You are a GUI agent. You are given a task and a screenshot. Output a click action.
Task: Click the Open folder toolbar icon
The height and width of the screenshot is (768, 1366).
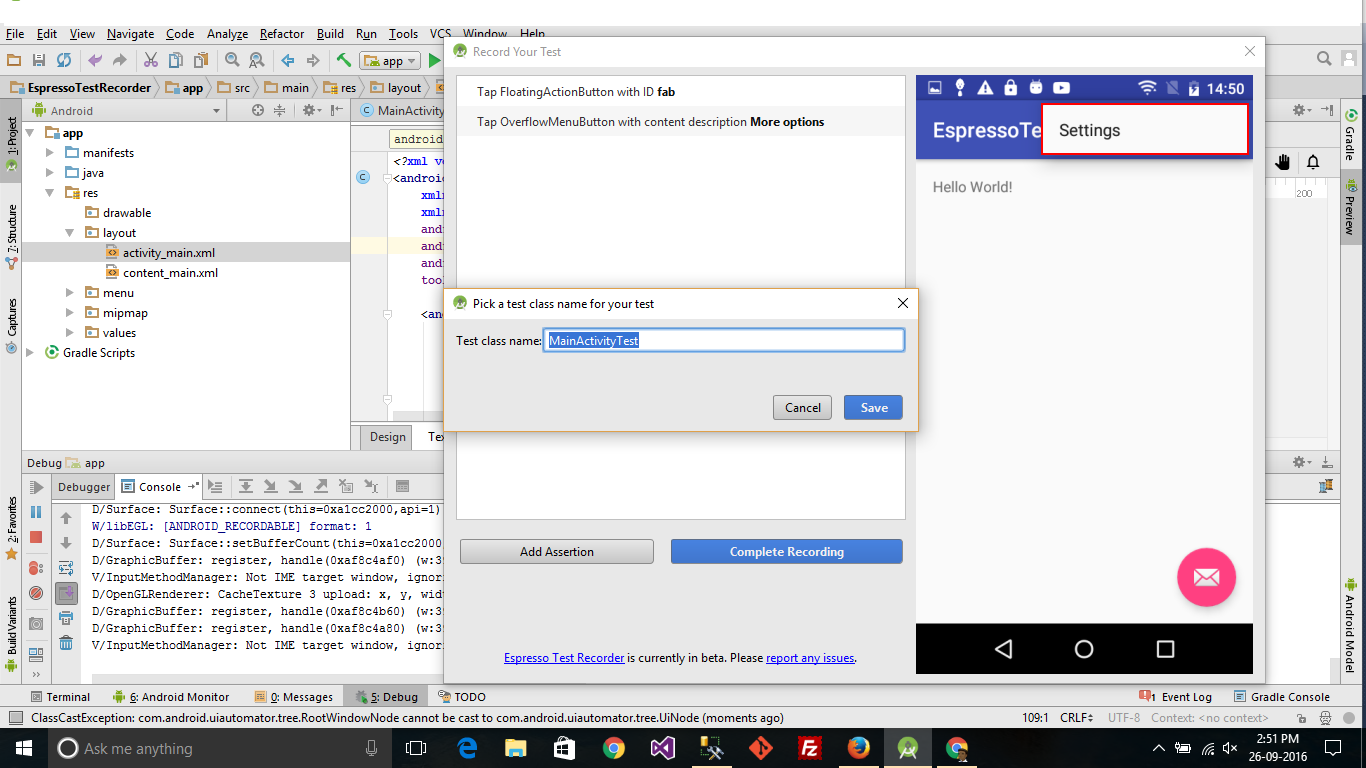click(14, 61)
